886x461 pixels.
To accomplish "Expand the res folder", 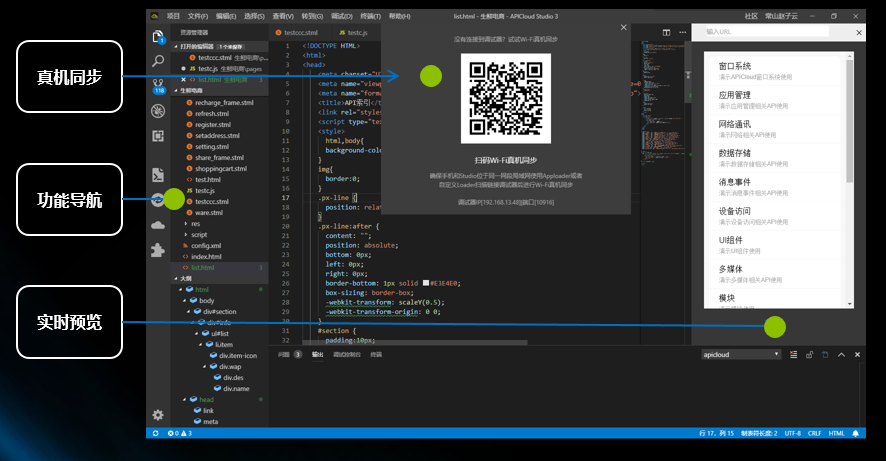I will [x=186, y=224].
